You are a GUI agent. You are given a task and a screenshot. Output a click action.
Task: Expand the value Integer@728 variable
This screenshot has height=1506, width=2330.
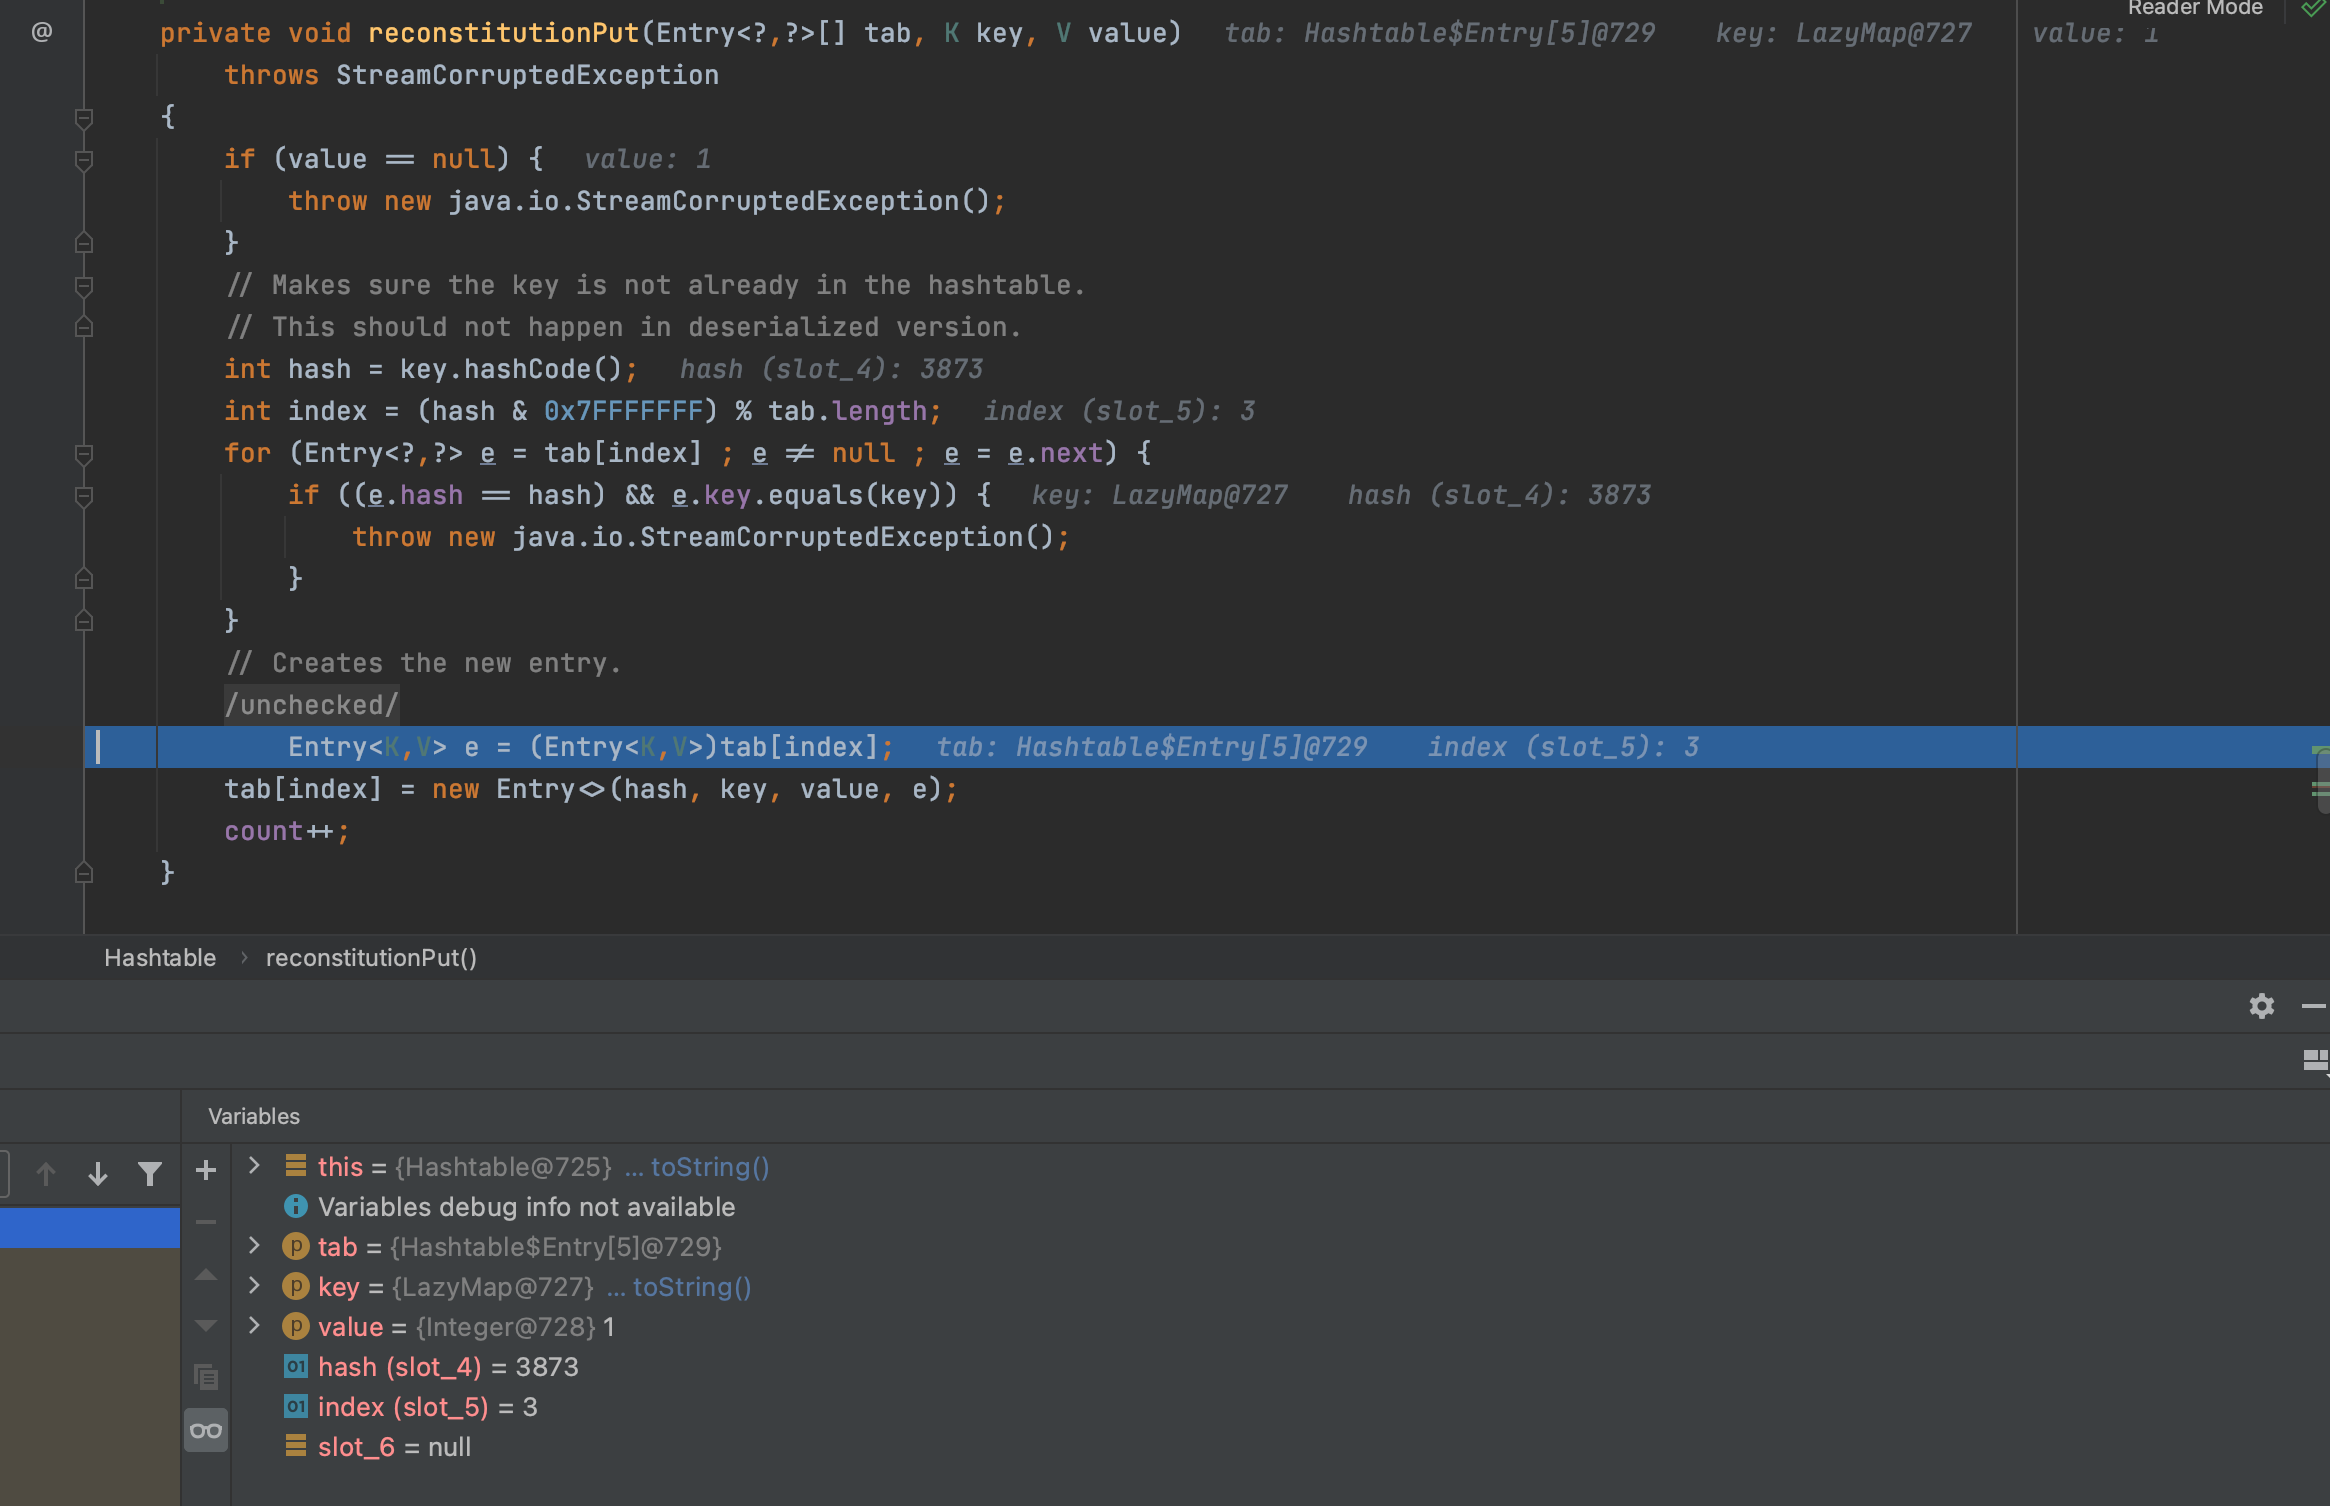[x=254, y=1326]
